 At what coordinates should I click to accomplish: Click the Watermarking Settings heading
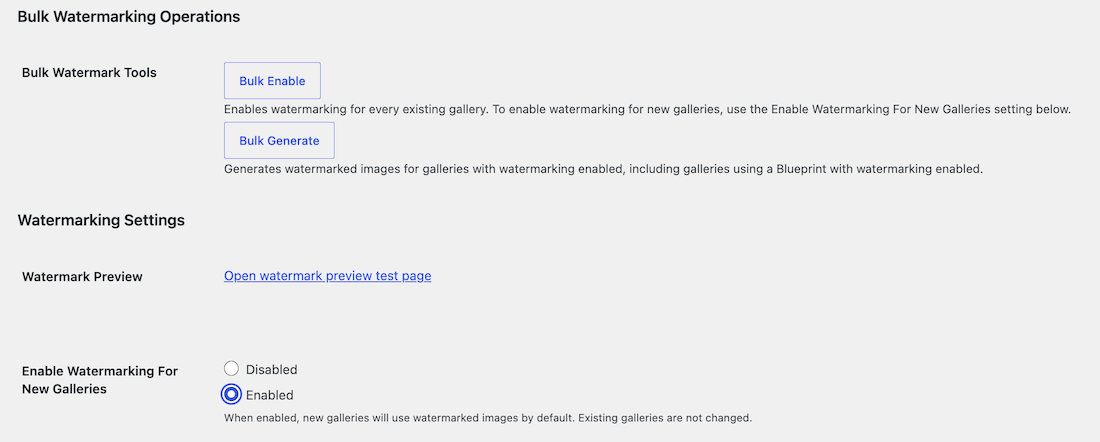(x=101, y=220)
